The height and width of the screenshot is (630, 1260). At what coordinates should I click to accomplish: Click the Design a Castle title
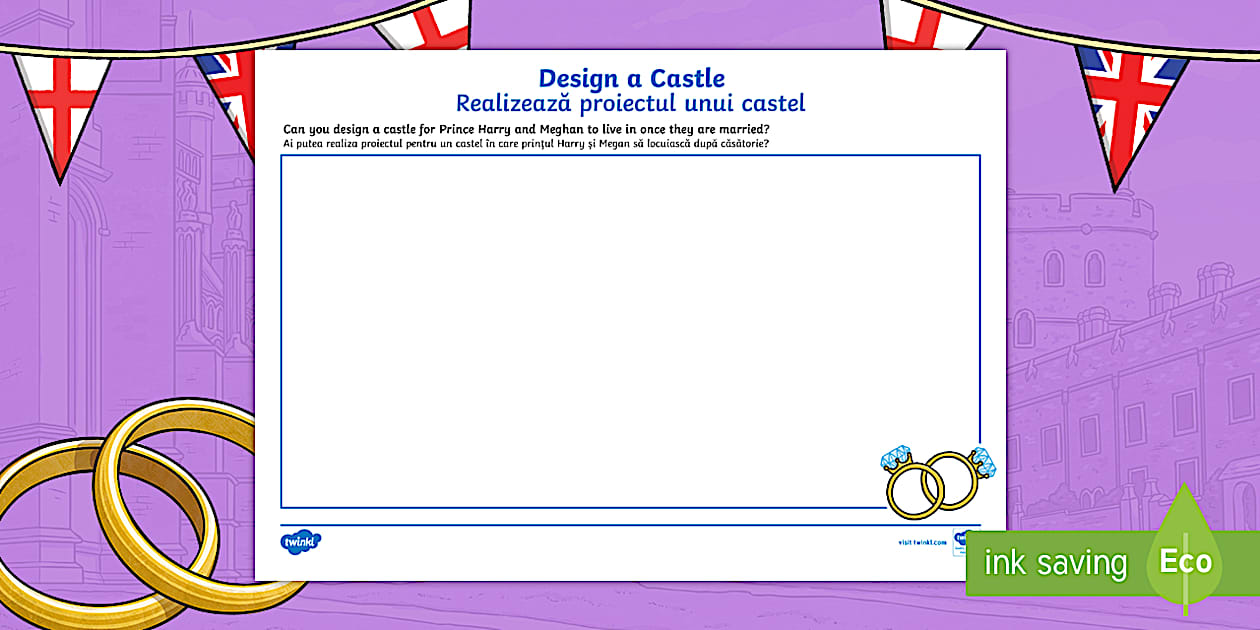[631, 78]
